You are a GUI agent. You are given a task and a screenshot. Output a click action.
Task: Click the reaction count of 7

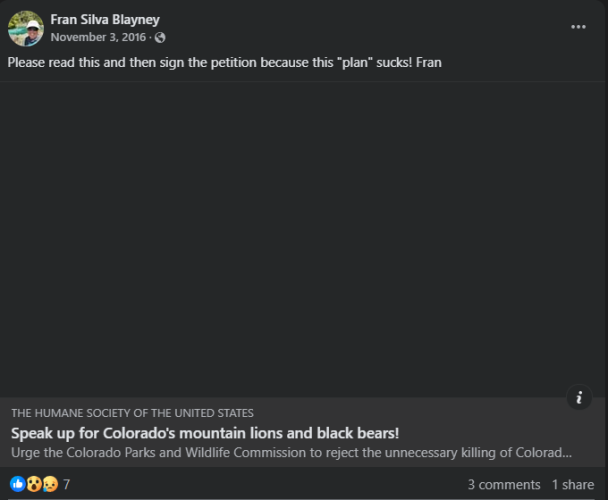point(67,484)
